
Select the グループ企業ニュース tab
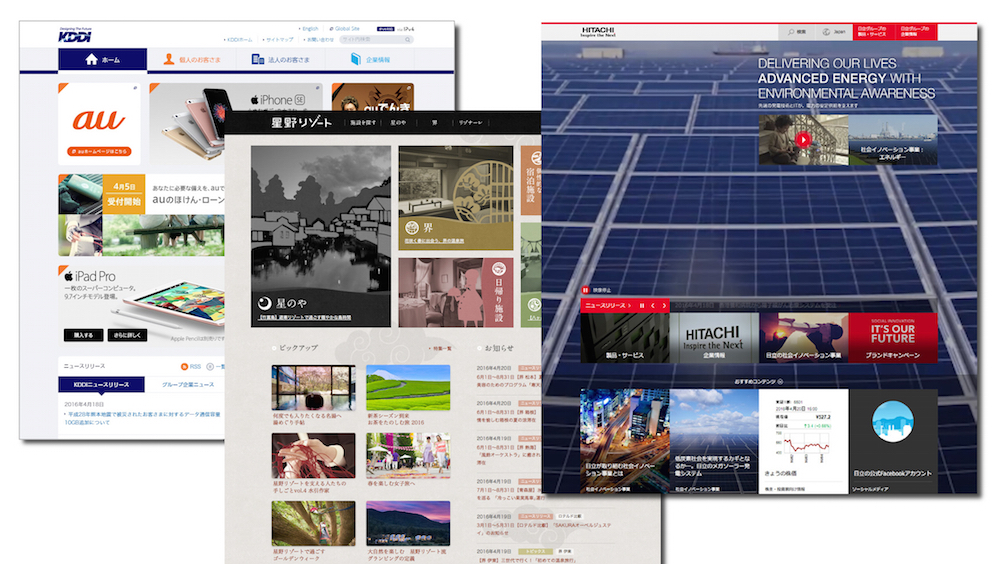click(188, 385)
